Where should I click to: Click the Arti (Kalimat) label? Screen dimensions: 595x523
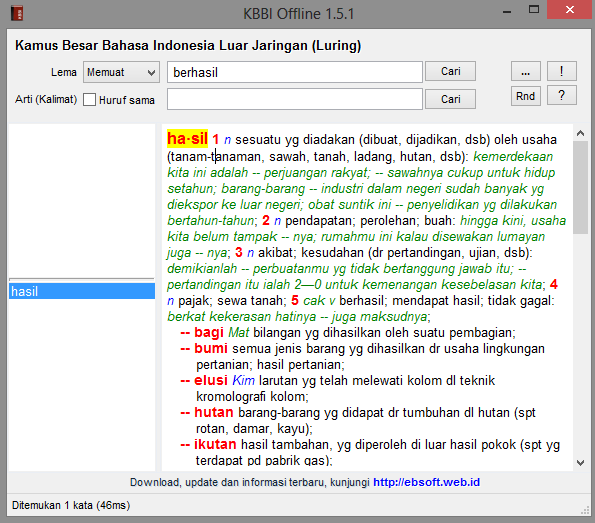tap(46, 99)
